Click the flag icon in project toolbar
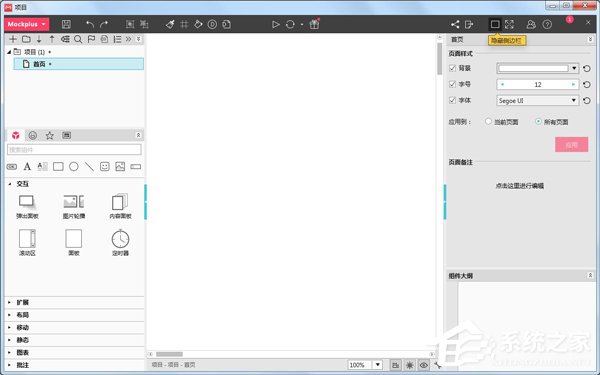 click(x=91, y=39)
